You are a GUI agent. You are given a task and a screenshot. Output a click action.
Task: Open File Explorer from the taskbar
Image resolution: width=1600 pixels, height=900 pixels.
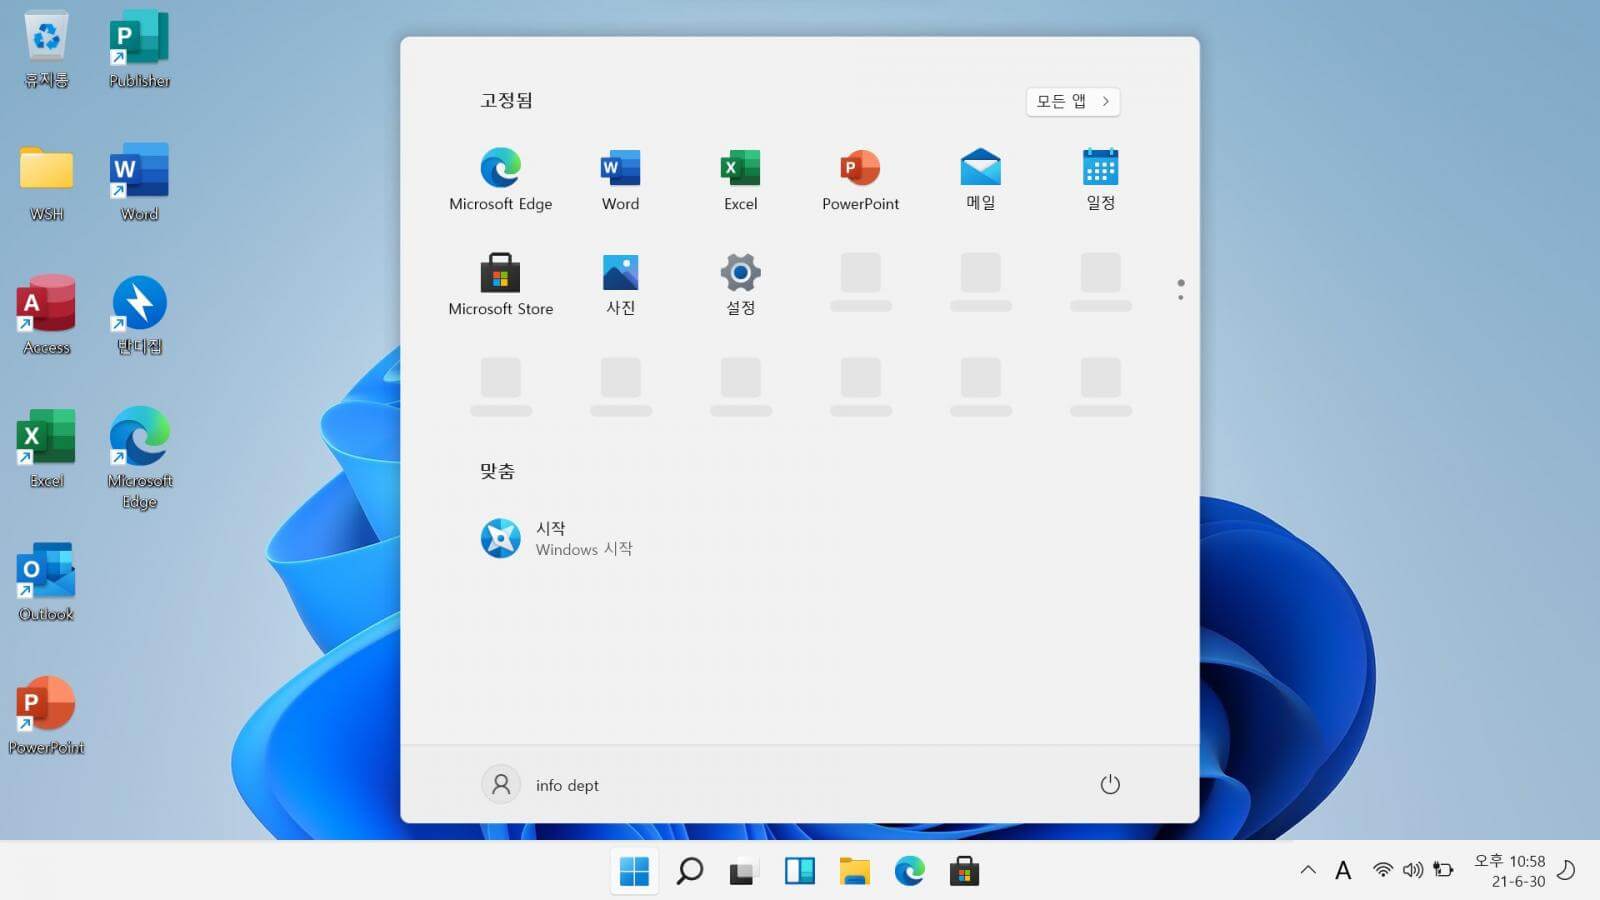click(x=854, y=871)
